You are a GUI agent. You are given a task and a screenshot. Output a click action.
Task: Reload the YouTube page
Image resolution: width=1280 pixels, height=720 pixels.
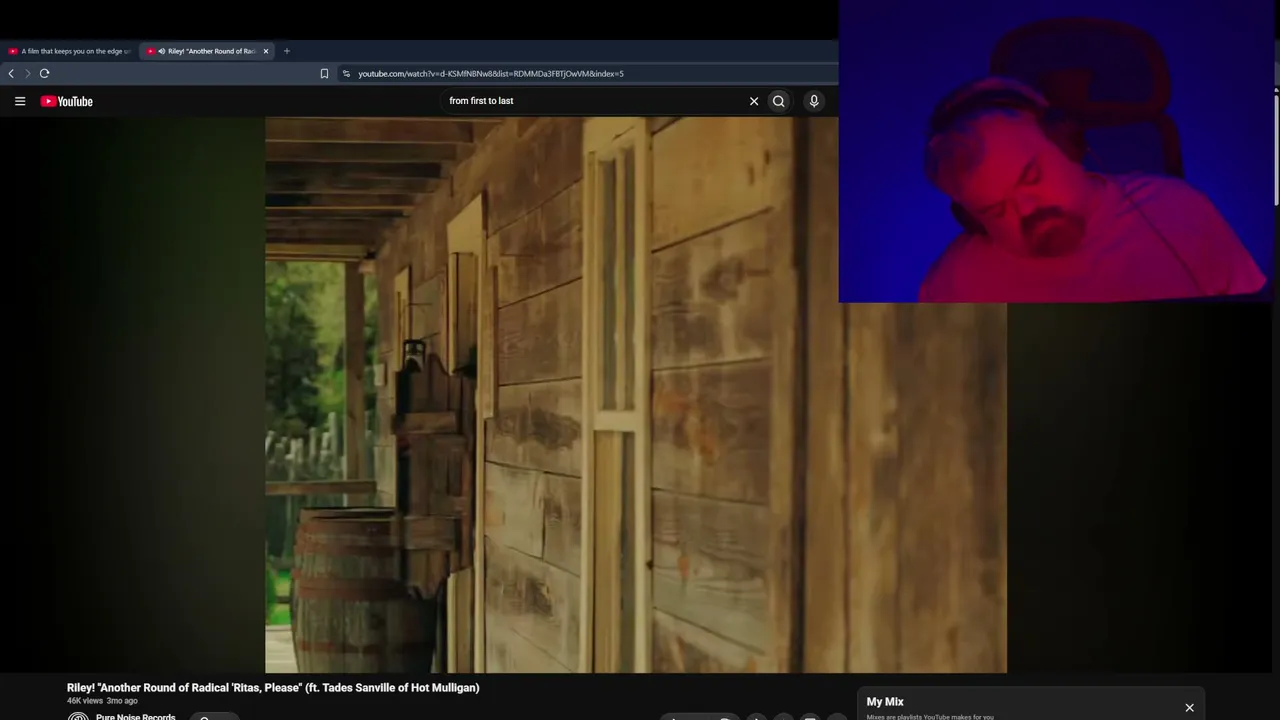point(45,73)
